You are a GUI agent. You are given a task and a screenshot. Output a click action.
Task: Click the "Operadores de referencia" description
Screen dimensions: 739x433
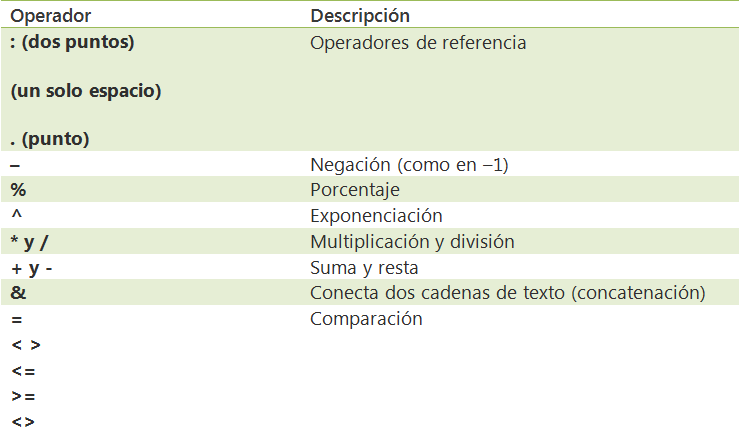coord(418,43)
